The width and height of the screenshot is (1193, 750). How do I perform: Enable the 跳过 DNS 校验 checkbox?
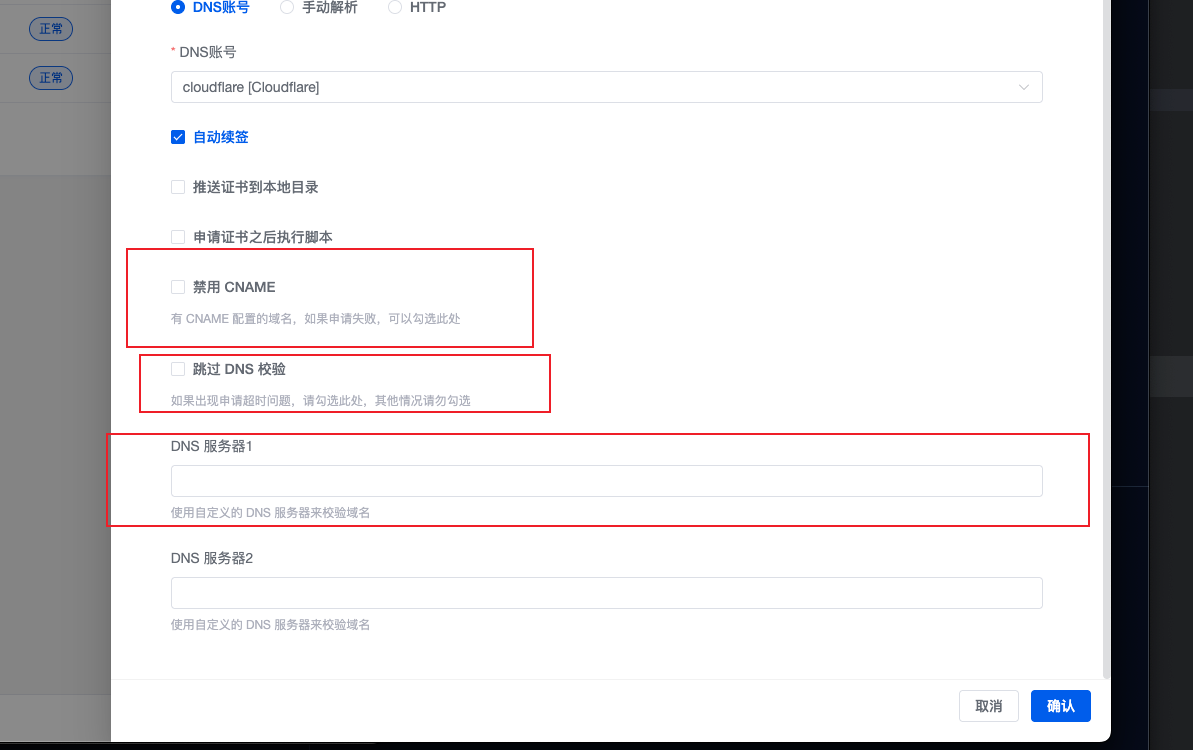pyautogui.click(x=178, y=370)
